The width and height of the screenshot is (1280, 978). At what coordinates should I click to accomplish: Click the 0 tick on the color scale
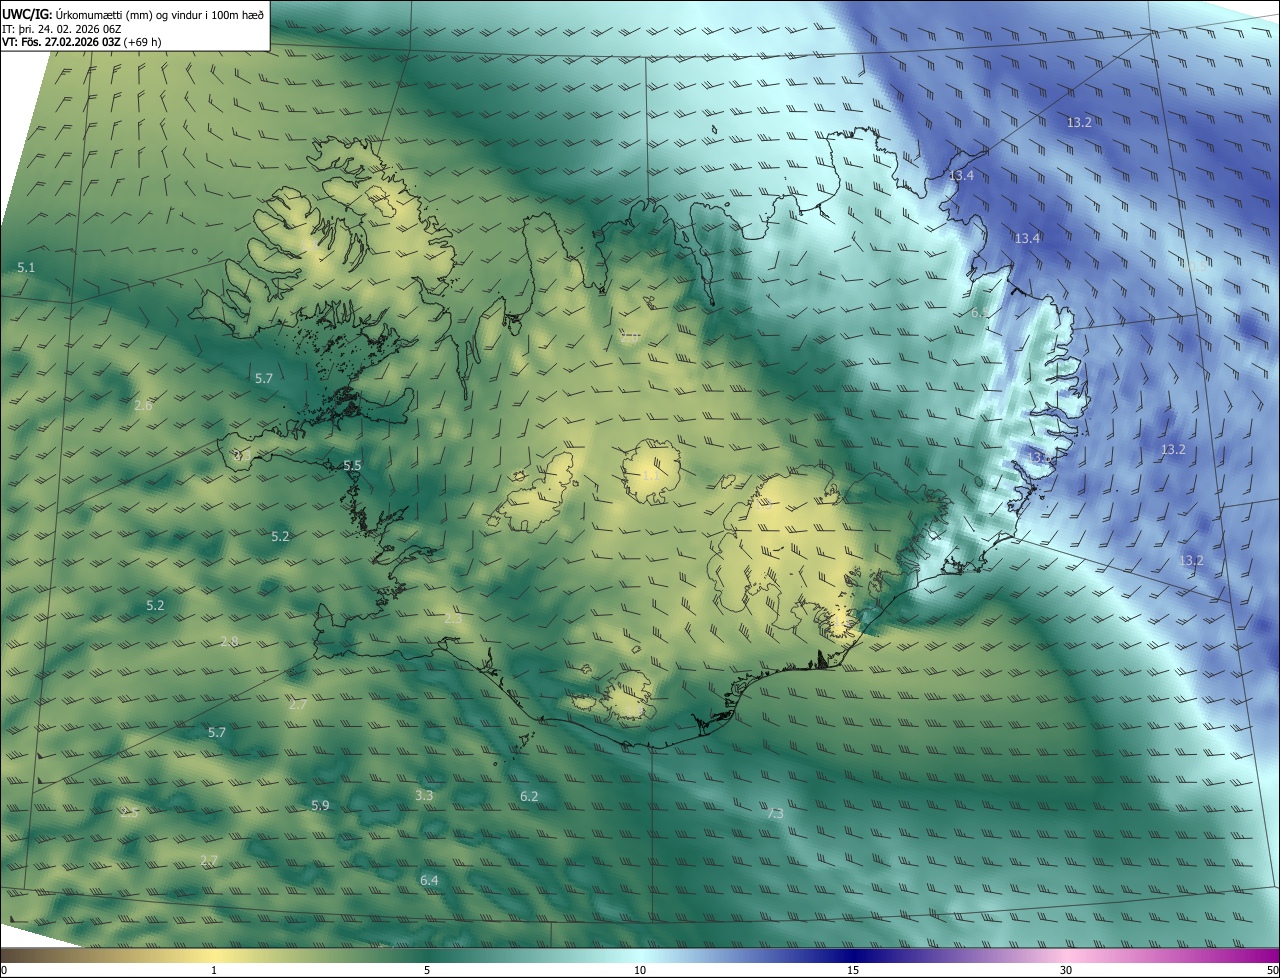pyautogui.click(x=3, y=970)
